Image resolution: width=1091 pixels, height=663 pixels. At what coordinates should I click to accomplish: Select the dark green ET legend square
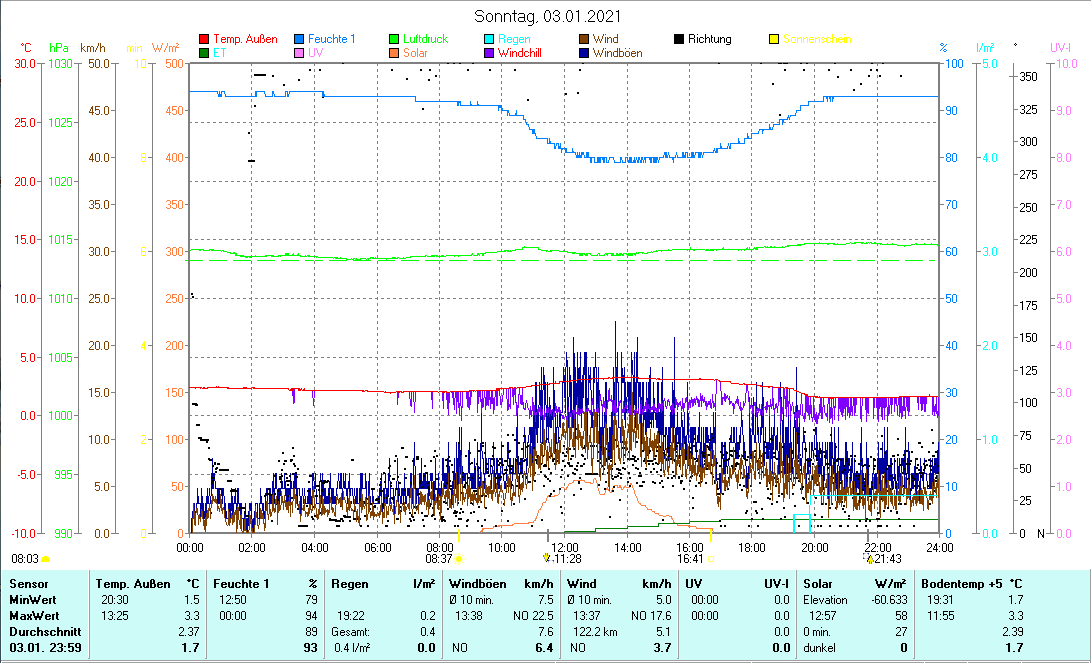pyautogui.click(x=205, y=53)
